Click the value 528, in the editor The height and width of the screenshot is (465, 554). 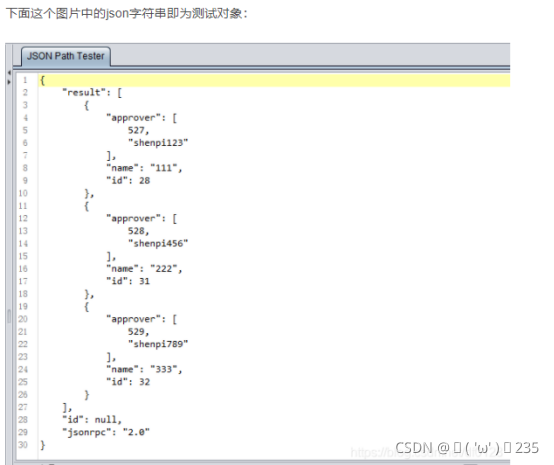pyautogui.click(x=138, y=231)
